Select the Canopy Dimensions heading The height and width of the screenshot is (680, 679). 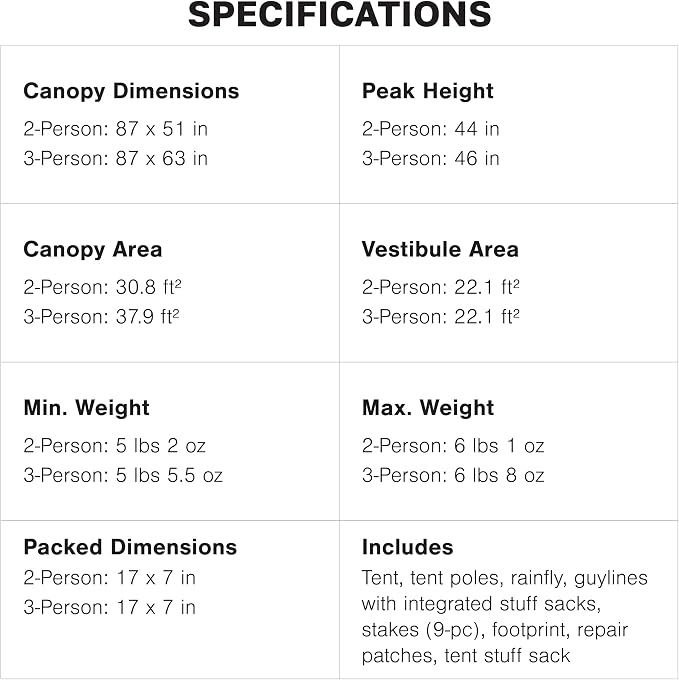[x=131, y=92]
